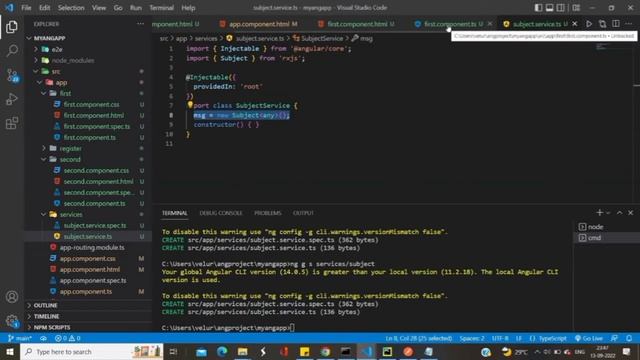Switch to first.component.html tab

click(x=357, y=24)
